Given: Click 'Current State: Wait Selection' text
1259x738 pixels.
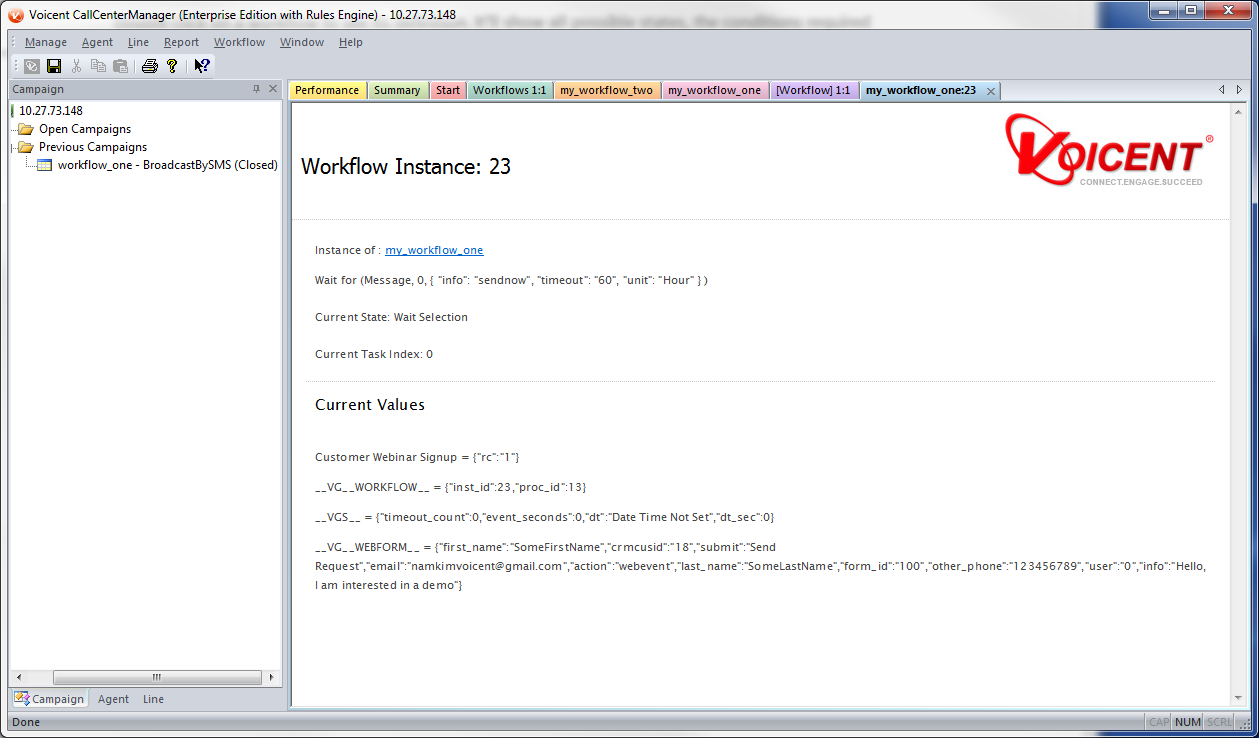Looking at the screenshot, I should pos(391,317).
